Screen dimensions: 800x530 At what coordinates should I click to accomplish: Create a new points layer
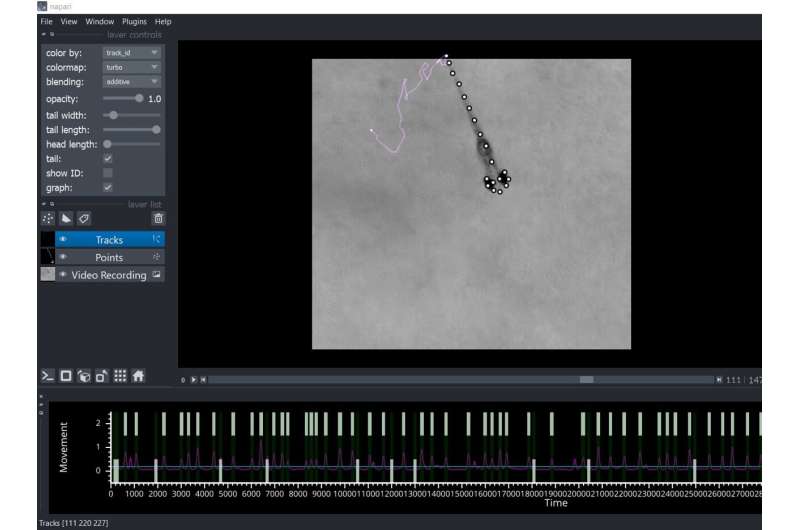[x=48, y=219]
